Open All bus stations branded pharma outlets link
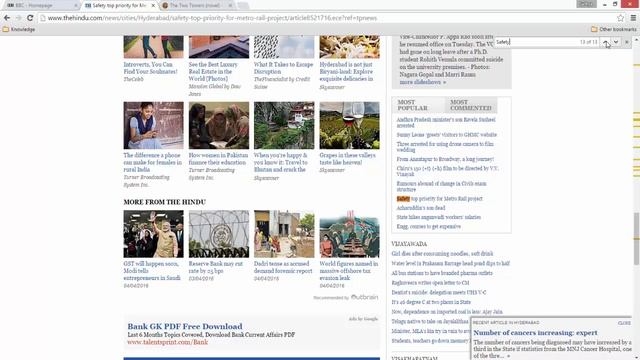640x360 pixels. click(442, 273)
